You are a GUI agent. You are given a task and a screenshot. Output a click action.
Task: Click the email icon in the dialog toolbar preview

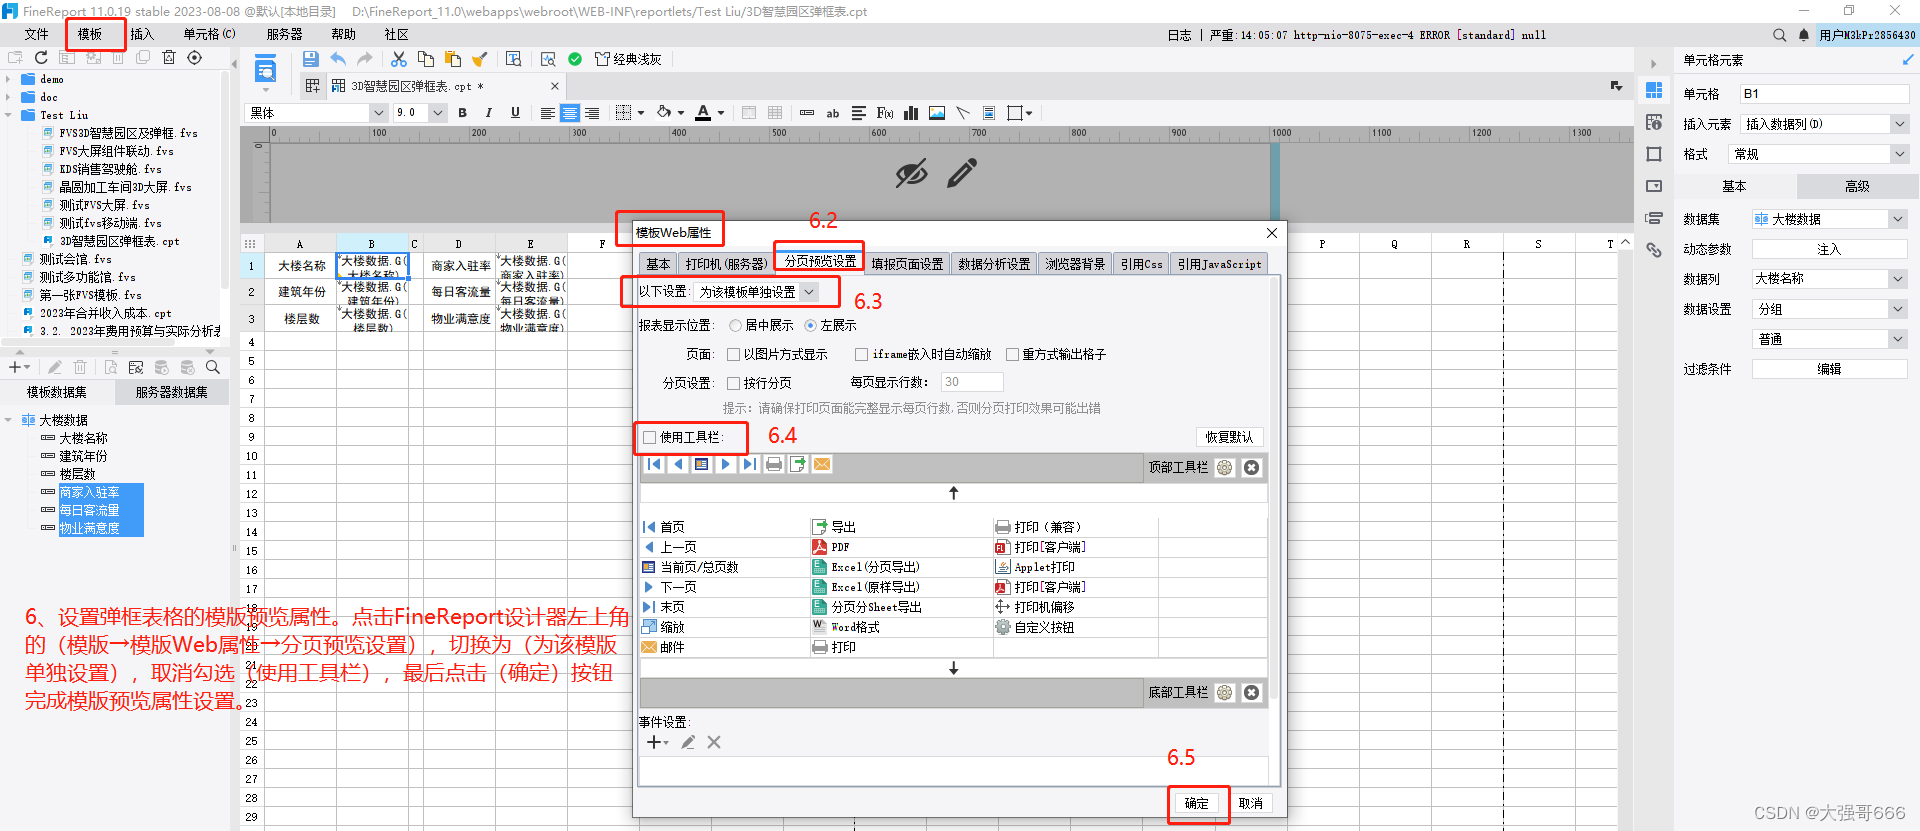point(822,464)
